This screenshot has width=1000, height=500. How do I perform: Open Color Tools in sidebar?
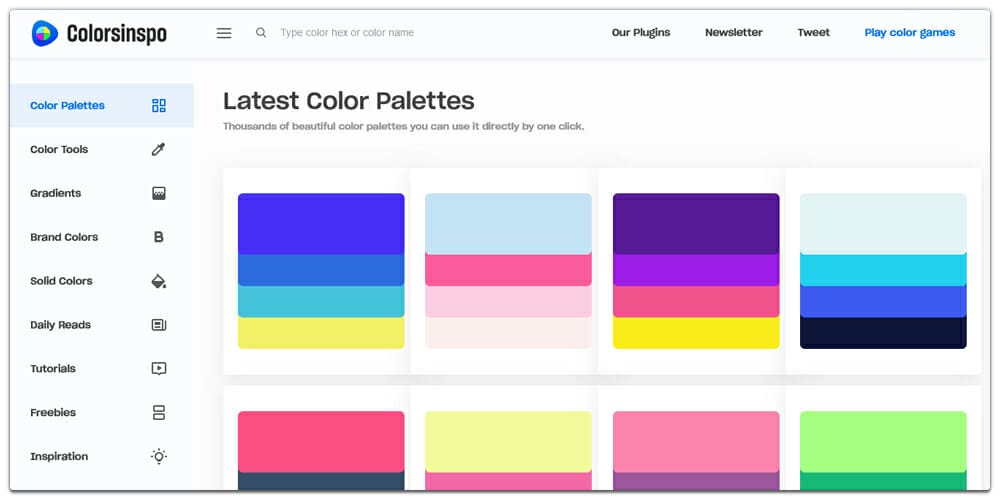click(59, 150)
